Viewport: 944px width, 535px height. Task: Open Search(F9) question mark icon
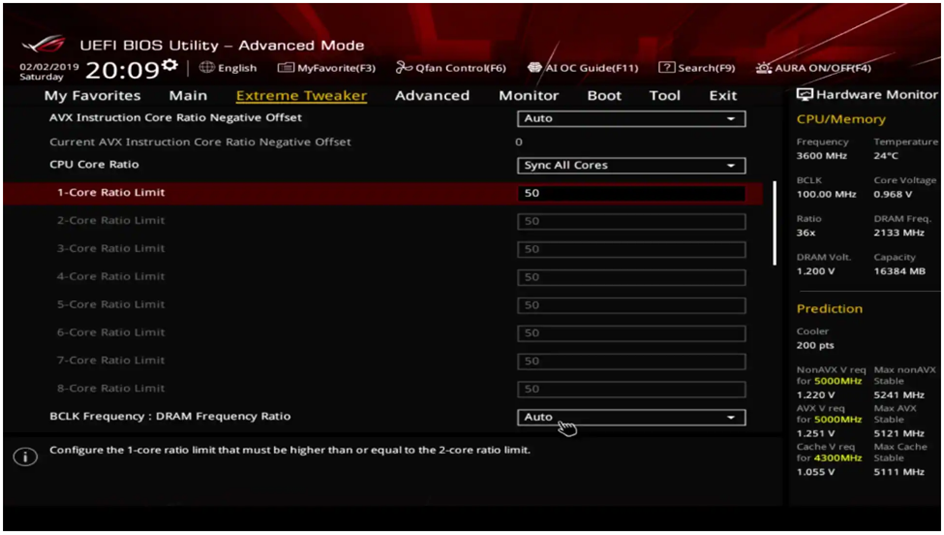(666, 67)
